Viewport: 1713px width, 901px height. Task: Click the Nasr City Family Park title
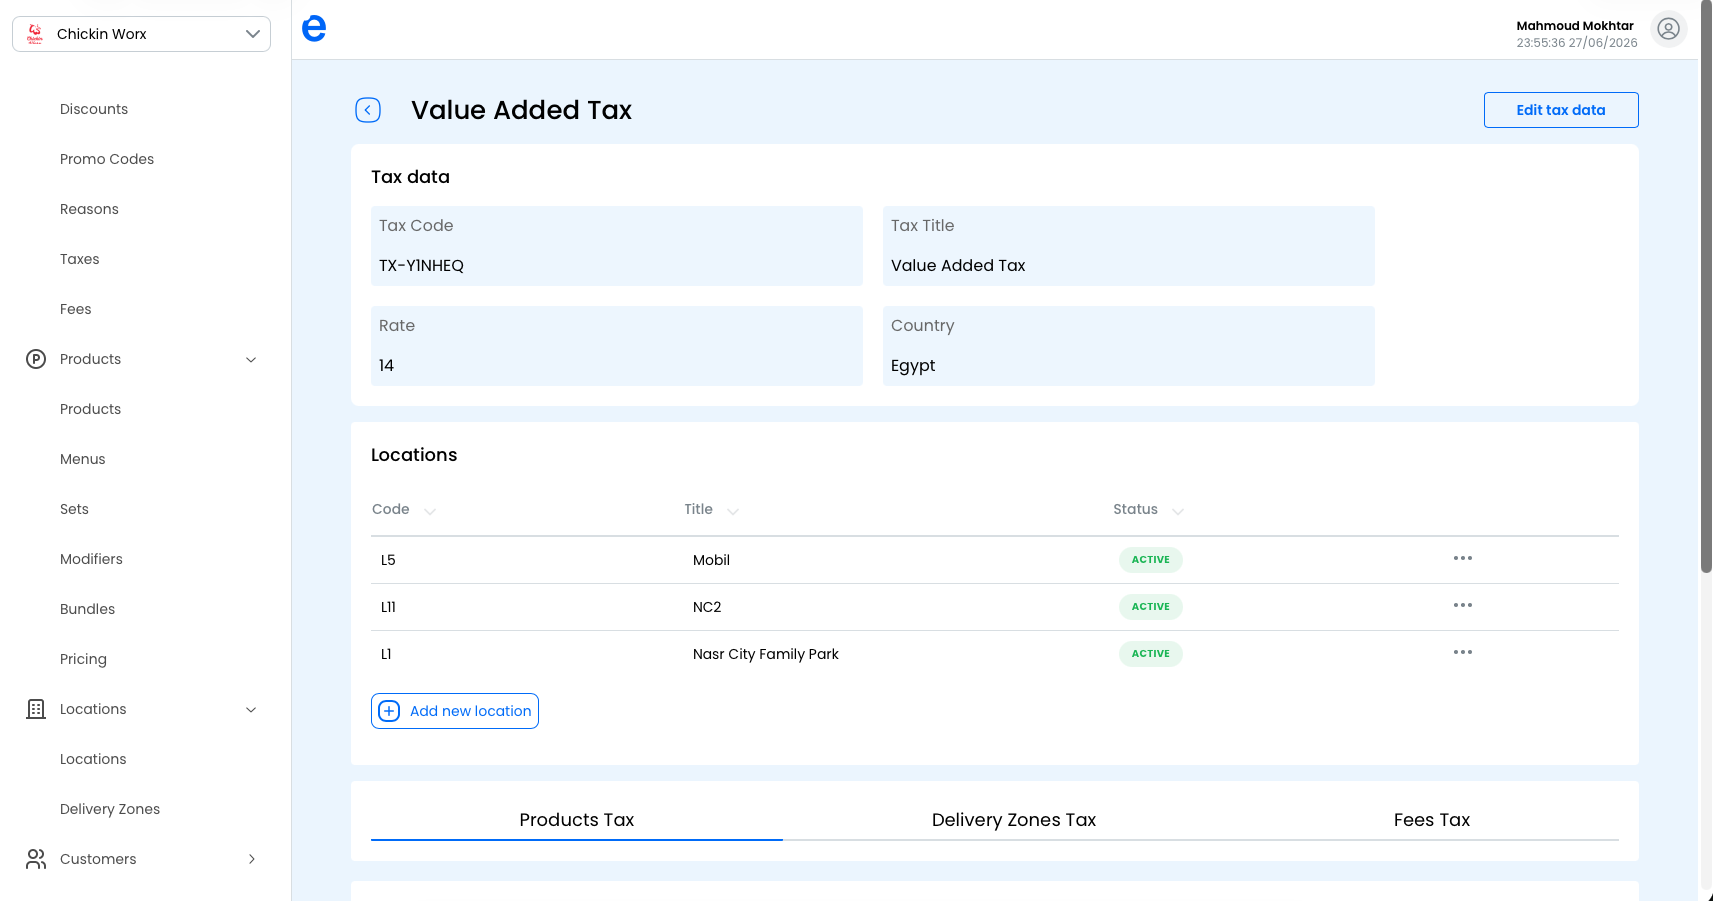pos(766,654)
